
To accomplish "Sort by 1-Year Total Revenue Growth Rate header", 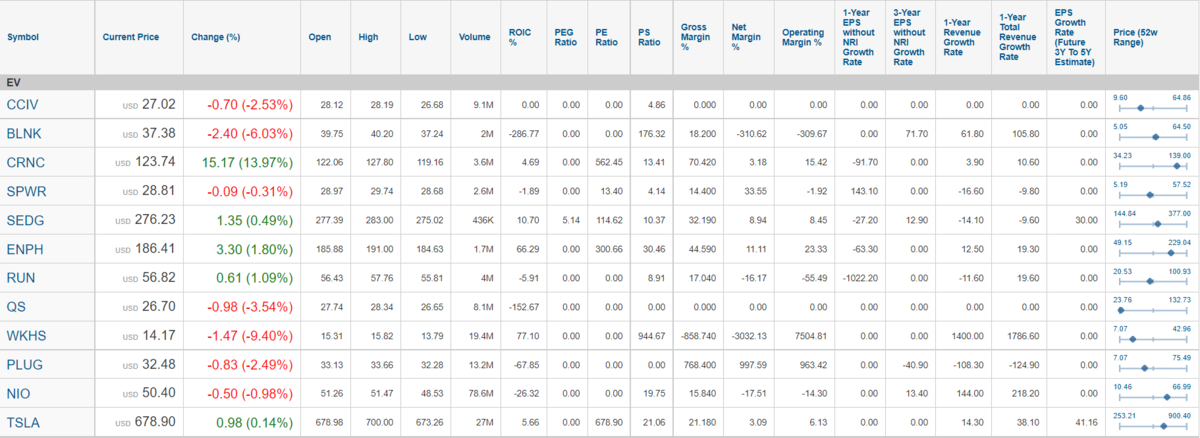I will [x=1018, y=37].
